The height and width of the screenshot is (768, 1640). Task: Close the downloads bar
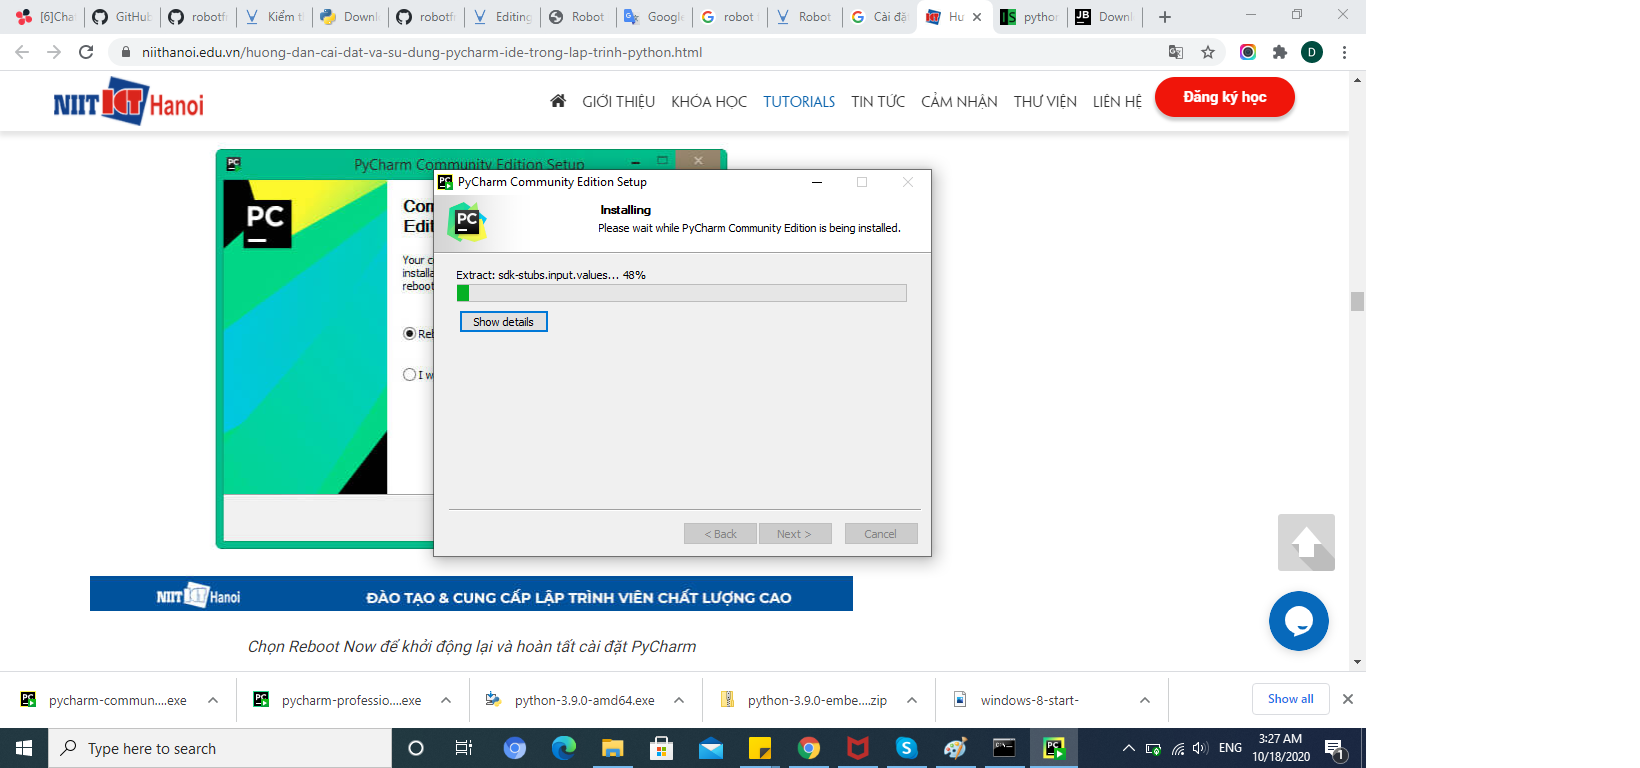click(1348, 699)
